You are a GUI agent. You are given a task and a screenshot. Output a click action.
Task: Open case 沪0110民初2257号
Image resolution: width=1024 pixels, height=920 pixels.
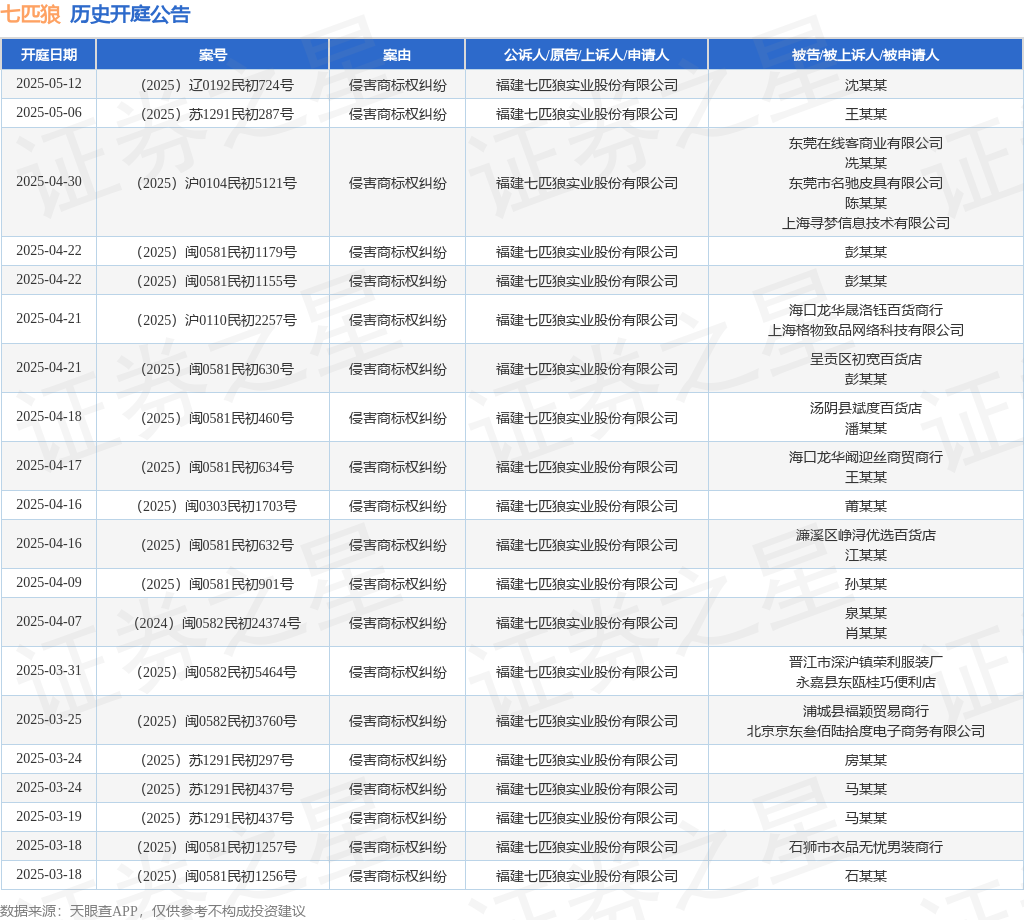tap(217, 321)
